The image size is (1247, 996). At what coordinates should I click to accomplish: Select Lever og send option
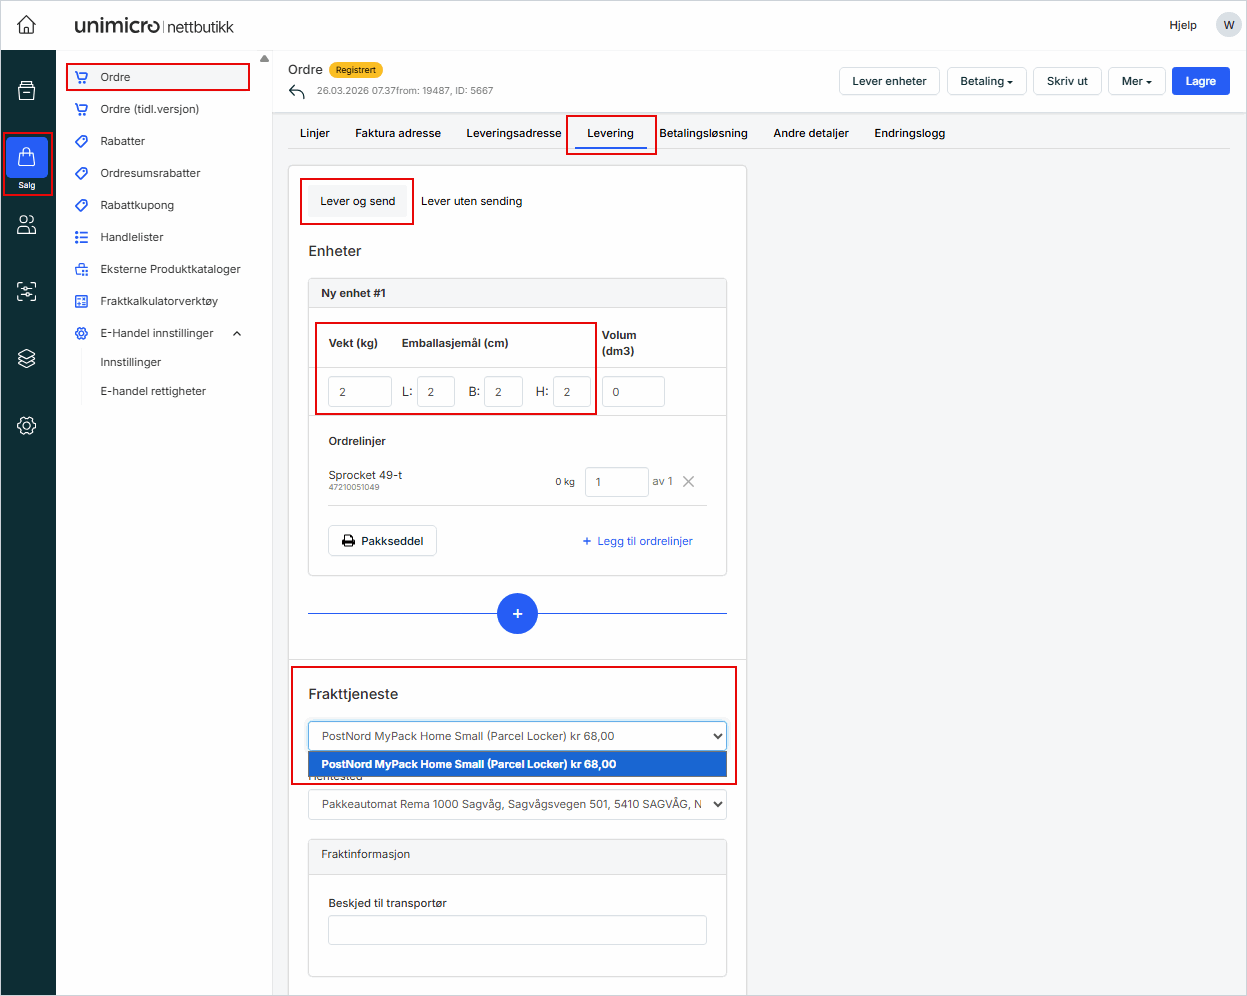357,201
